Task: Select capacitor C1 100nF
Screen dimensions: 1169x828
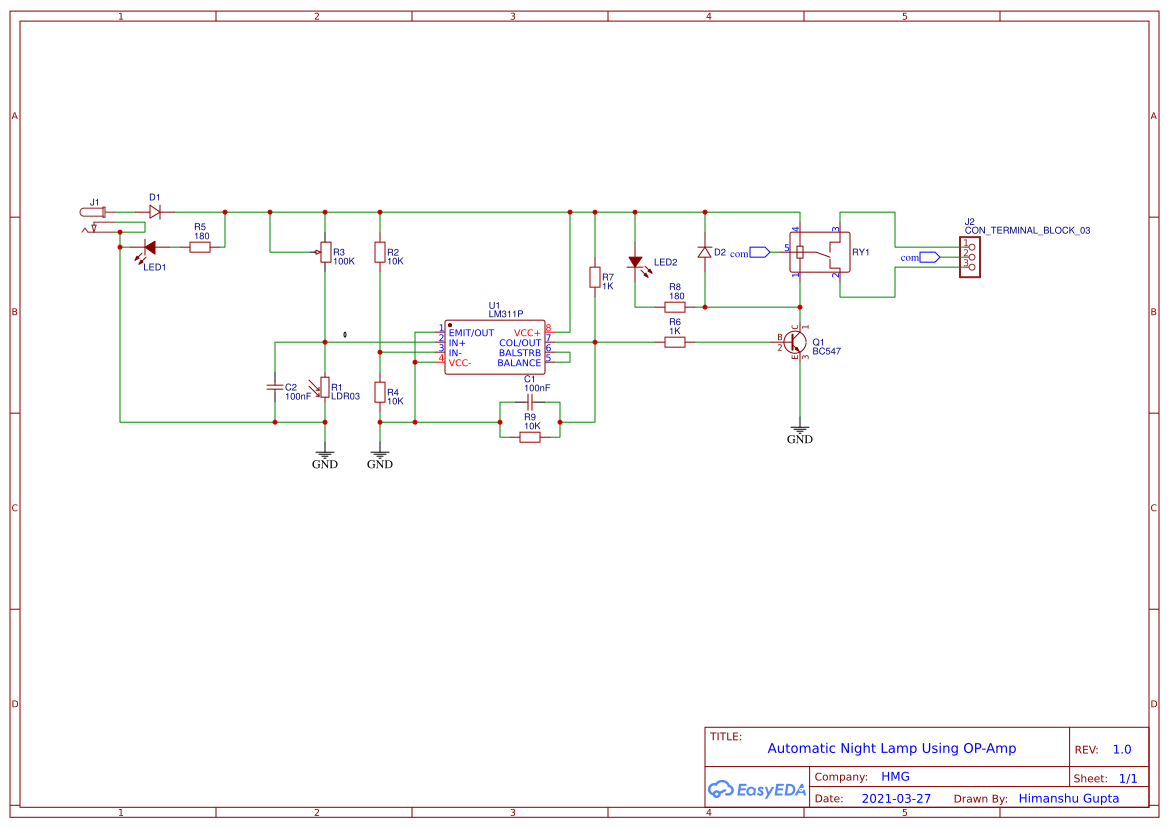Action: pyautogui.click(x=530, y=399)
